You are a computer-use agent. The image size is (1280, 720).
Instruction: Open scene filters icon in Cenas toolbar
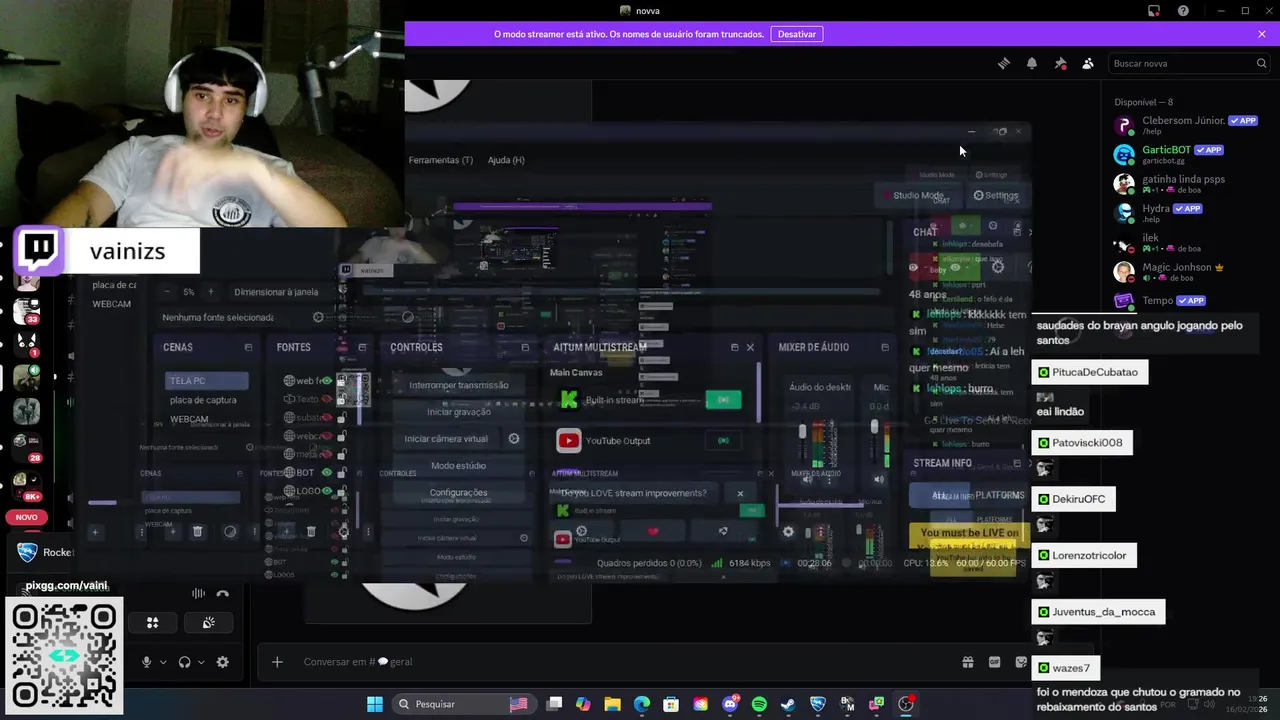[230, 532]
